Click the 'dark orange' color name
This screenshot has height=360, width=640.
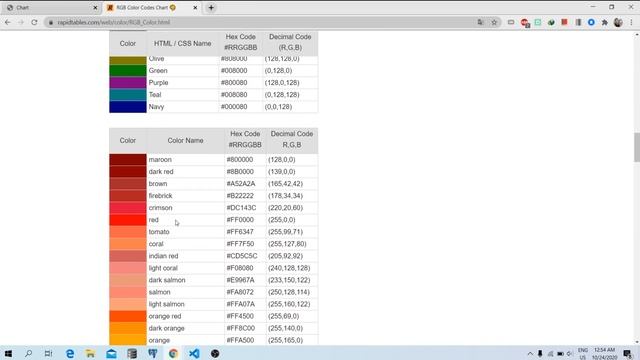(x=167, y=328)
